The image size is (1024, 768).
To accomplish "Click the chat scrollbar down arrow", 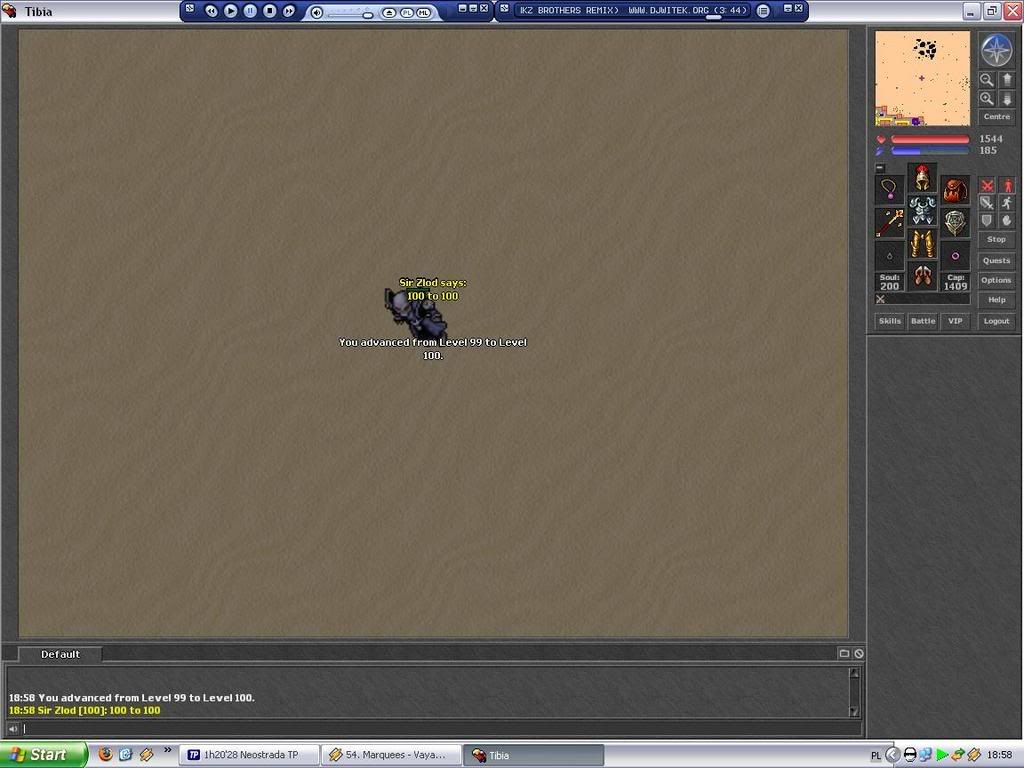I will pos(854,711).
